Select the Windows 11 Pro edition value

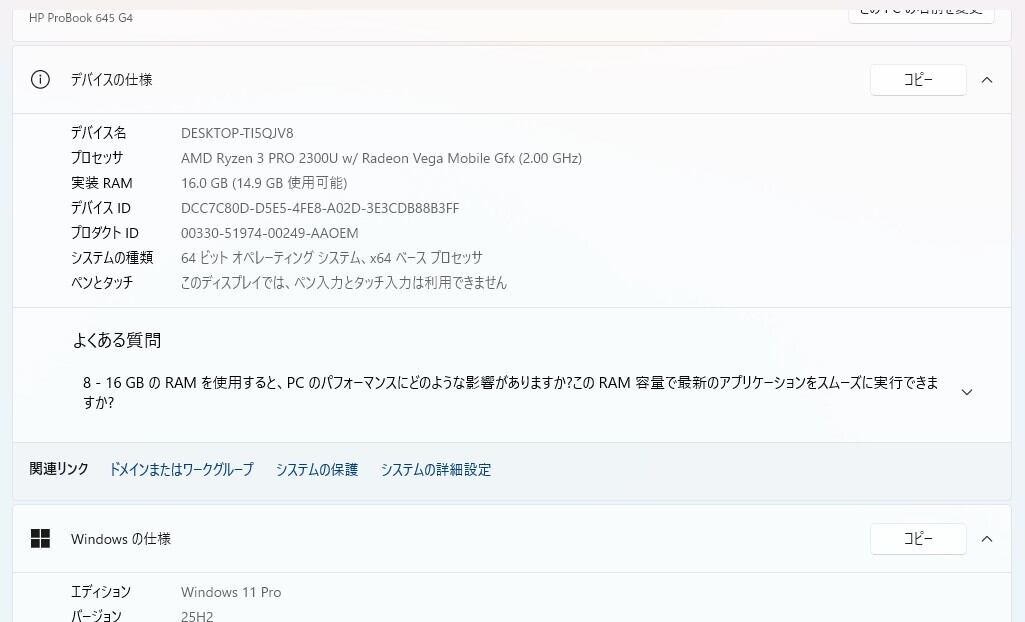(231, 593)
